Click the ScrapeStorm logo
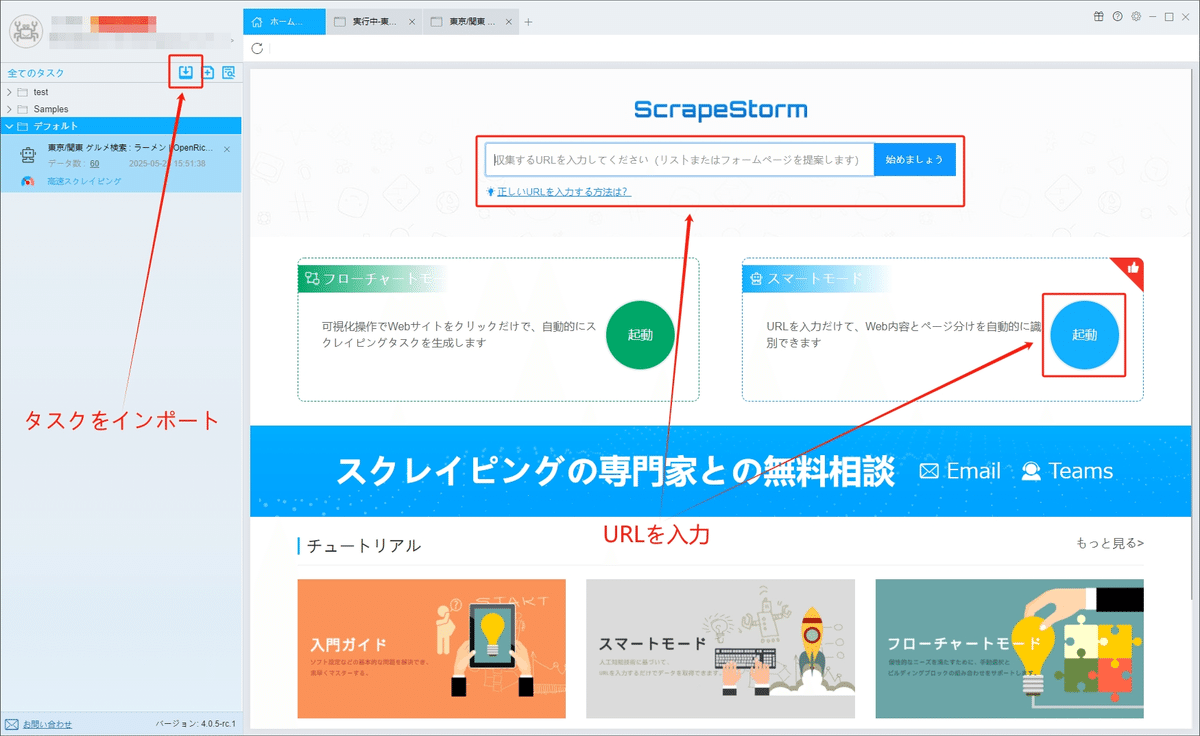 click(720, 110)
